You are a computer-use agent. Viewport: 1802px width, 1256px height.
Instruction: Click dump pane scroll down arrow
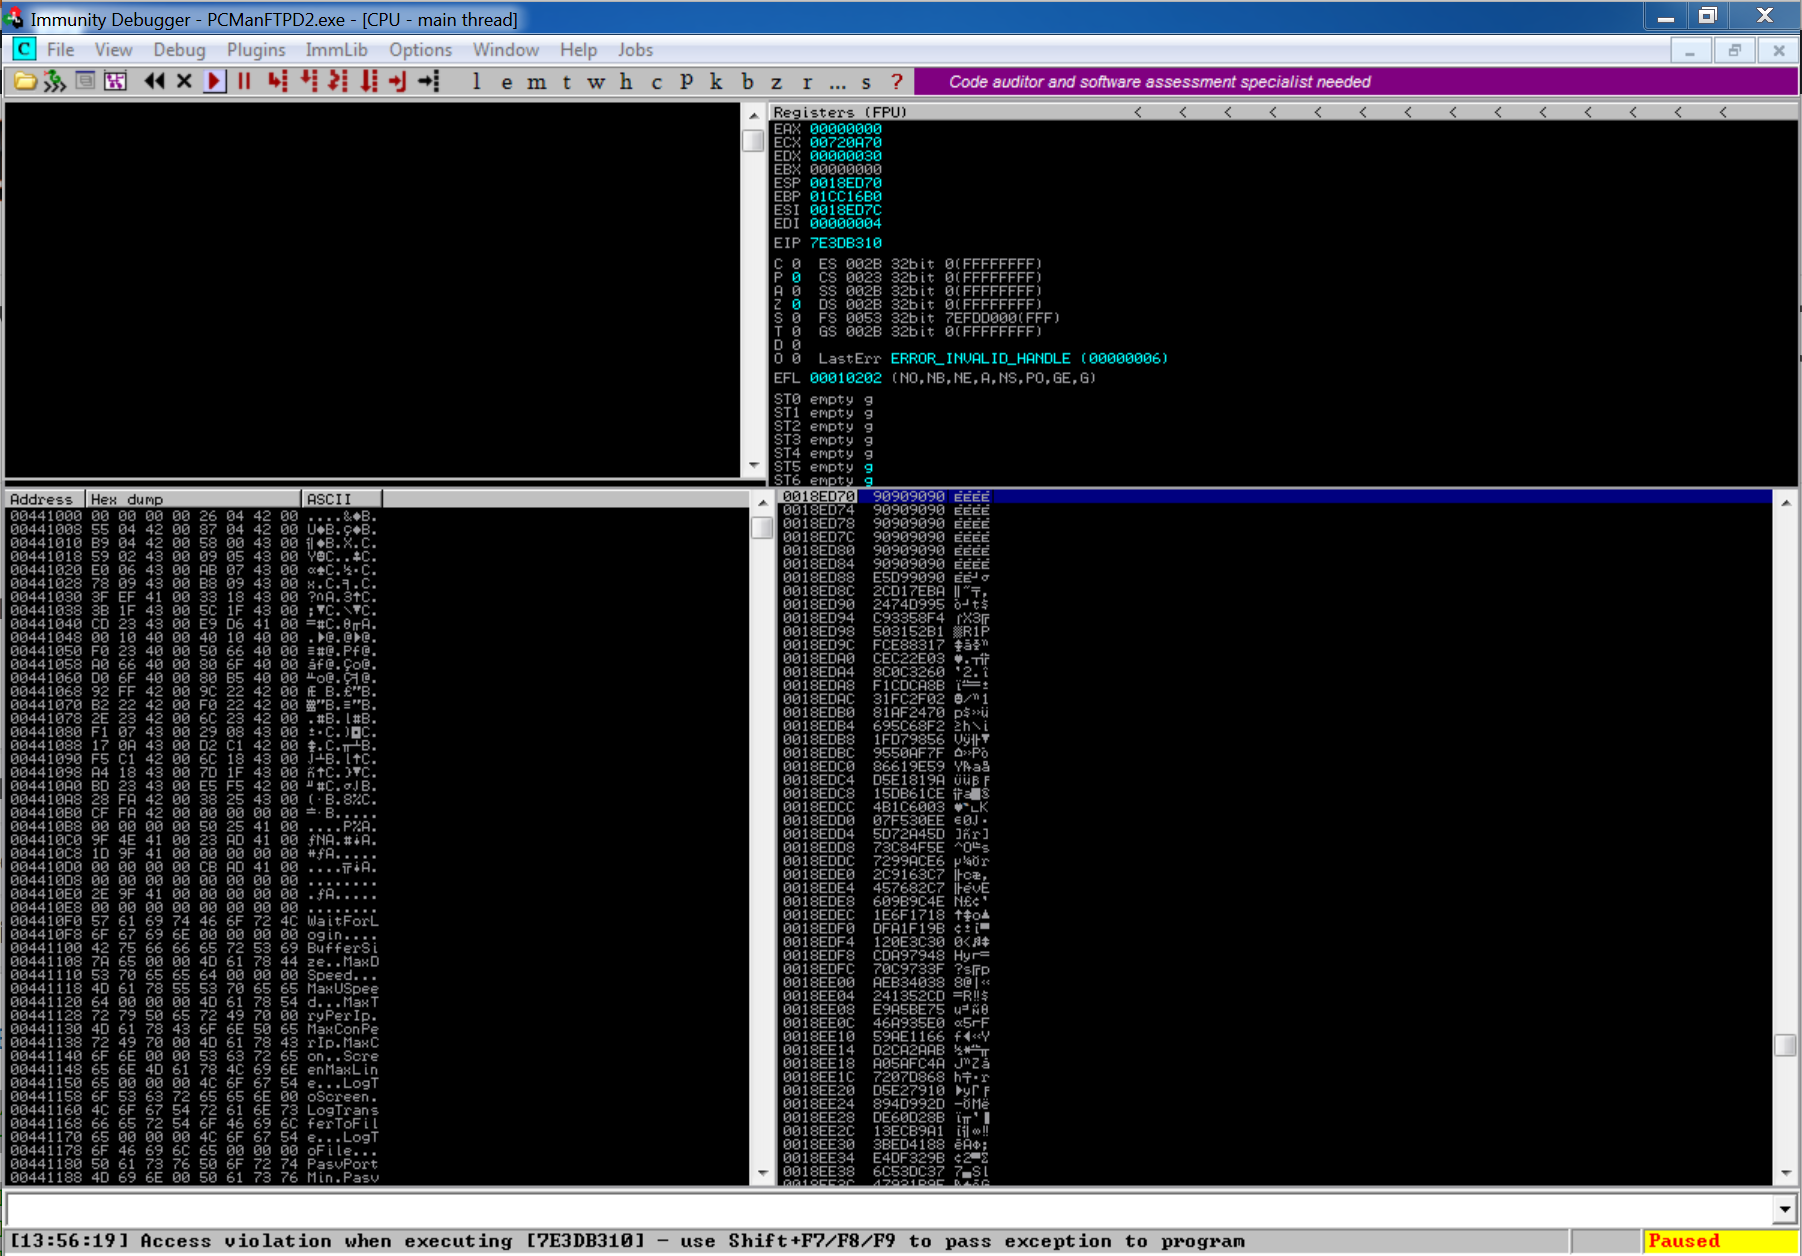pyautogui.click(x=762, y=1173)
